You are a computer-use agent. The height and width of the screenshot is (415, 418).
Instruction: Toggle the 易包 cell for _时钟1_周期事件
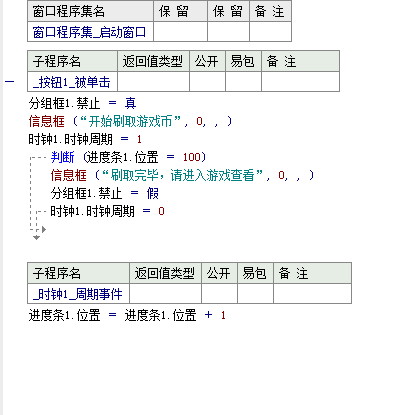255,294
